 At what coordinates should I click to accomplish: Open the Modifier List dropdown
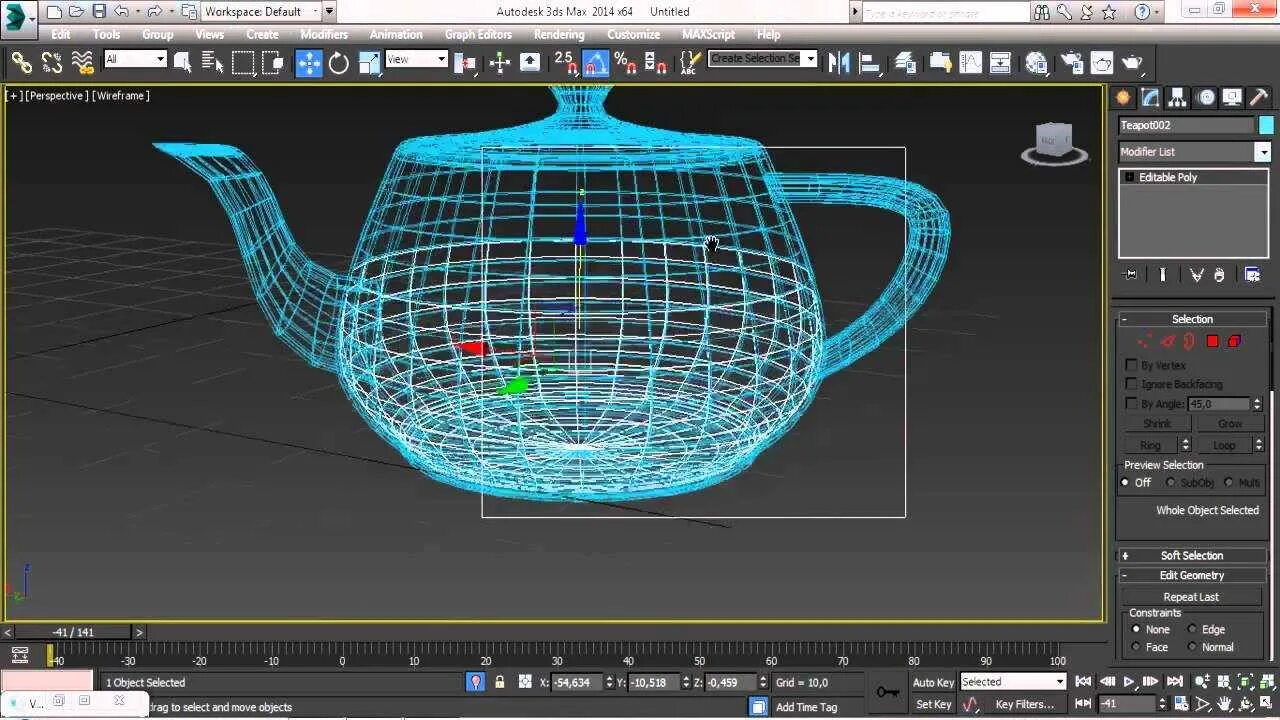1262,151
